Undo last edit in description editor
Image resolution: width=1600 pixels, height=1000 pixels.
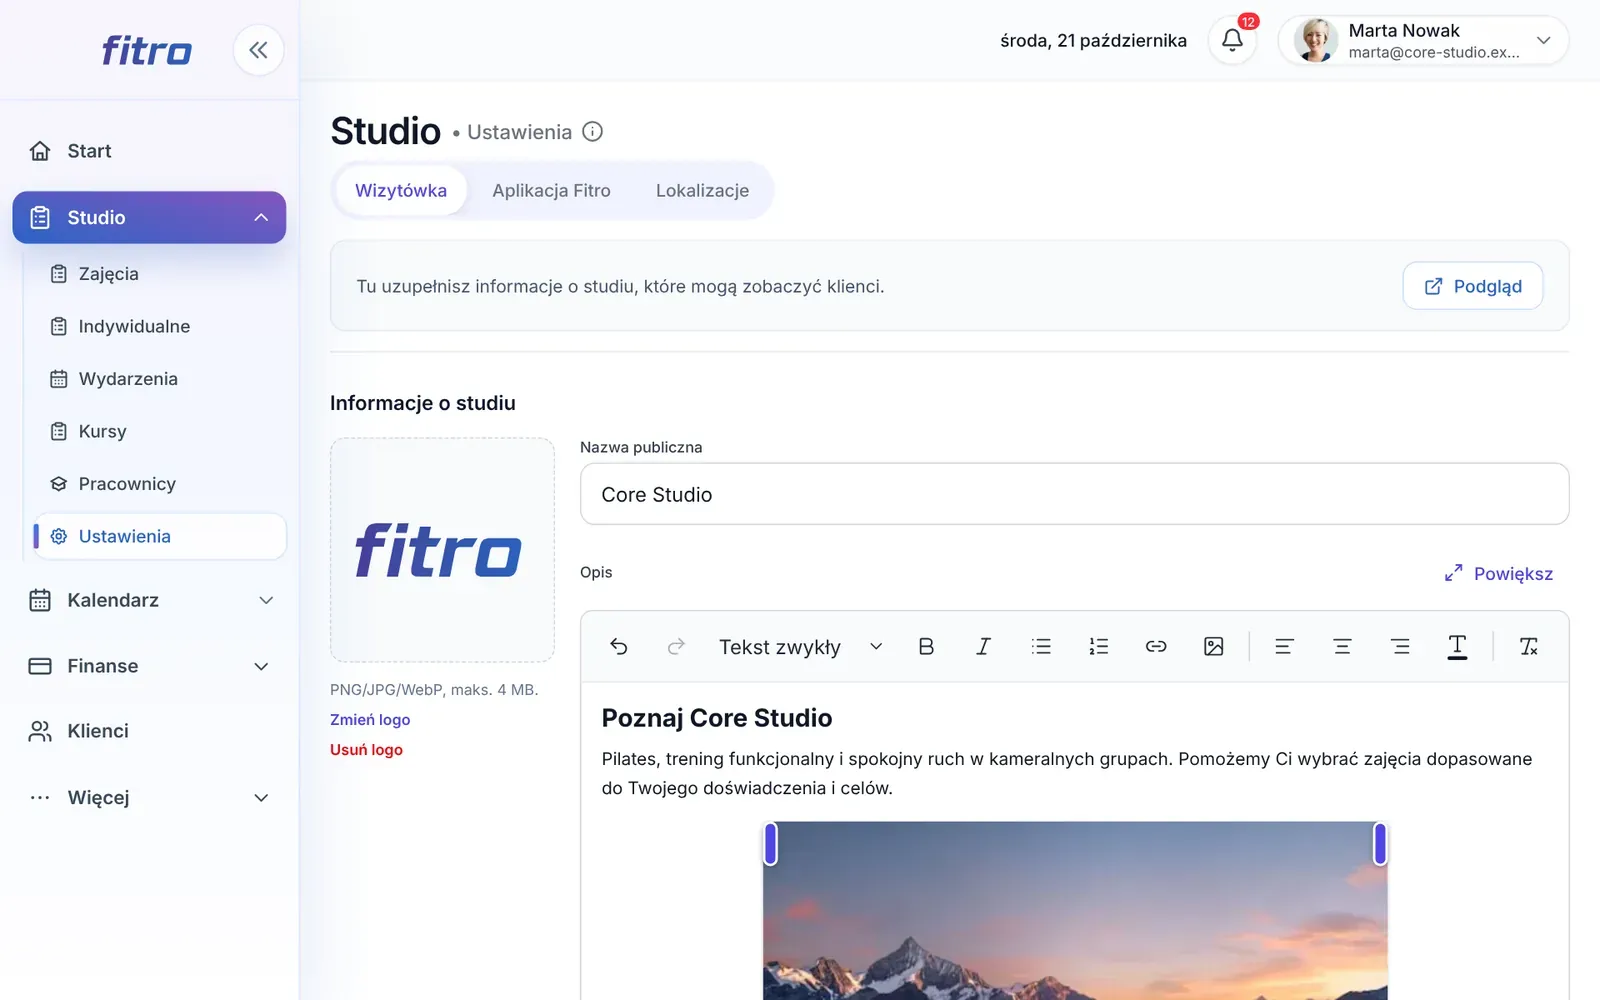[619, 647]
